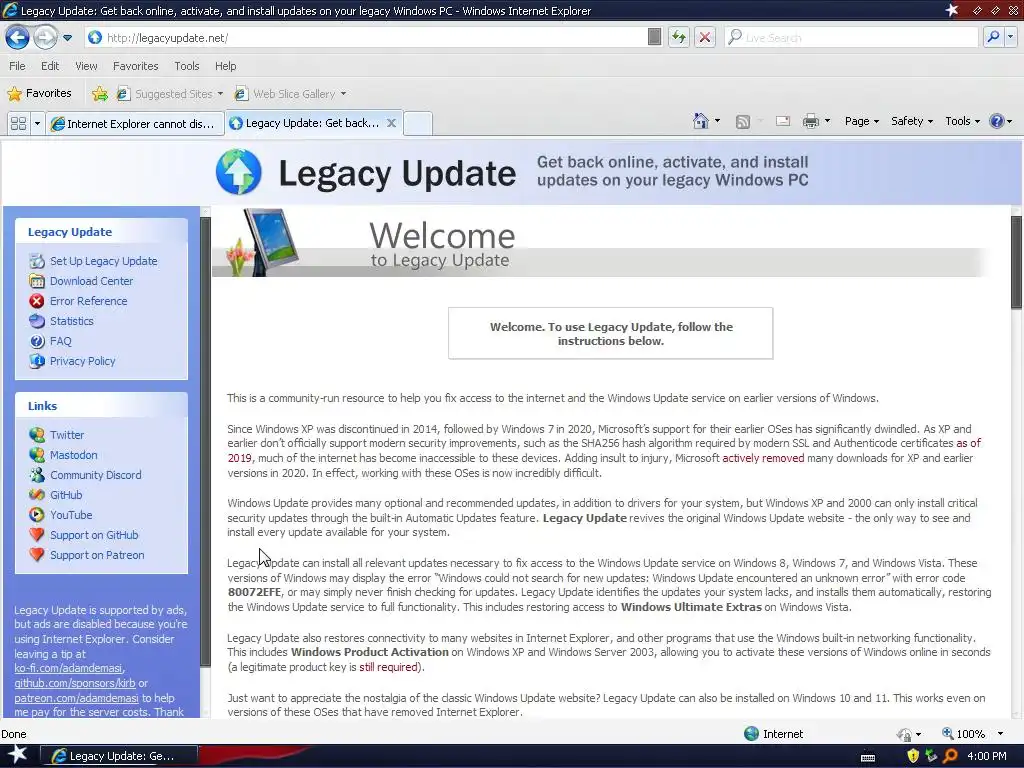Open the Help menu
1024x768 pixels.
point(225,66)
